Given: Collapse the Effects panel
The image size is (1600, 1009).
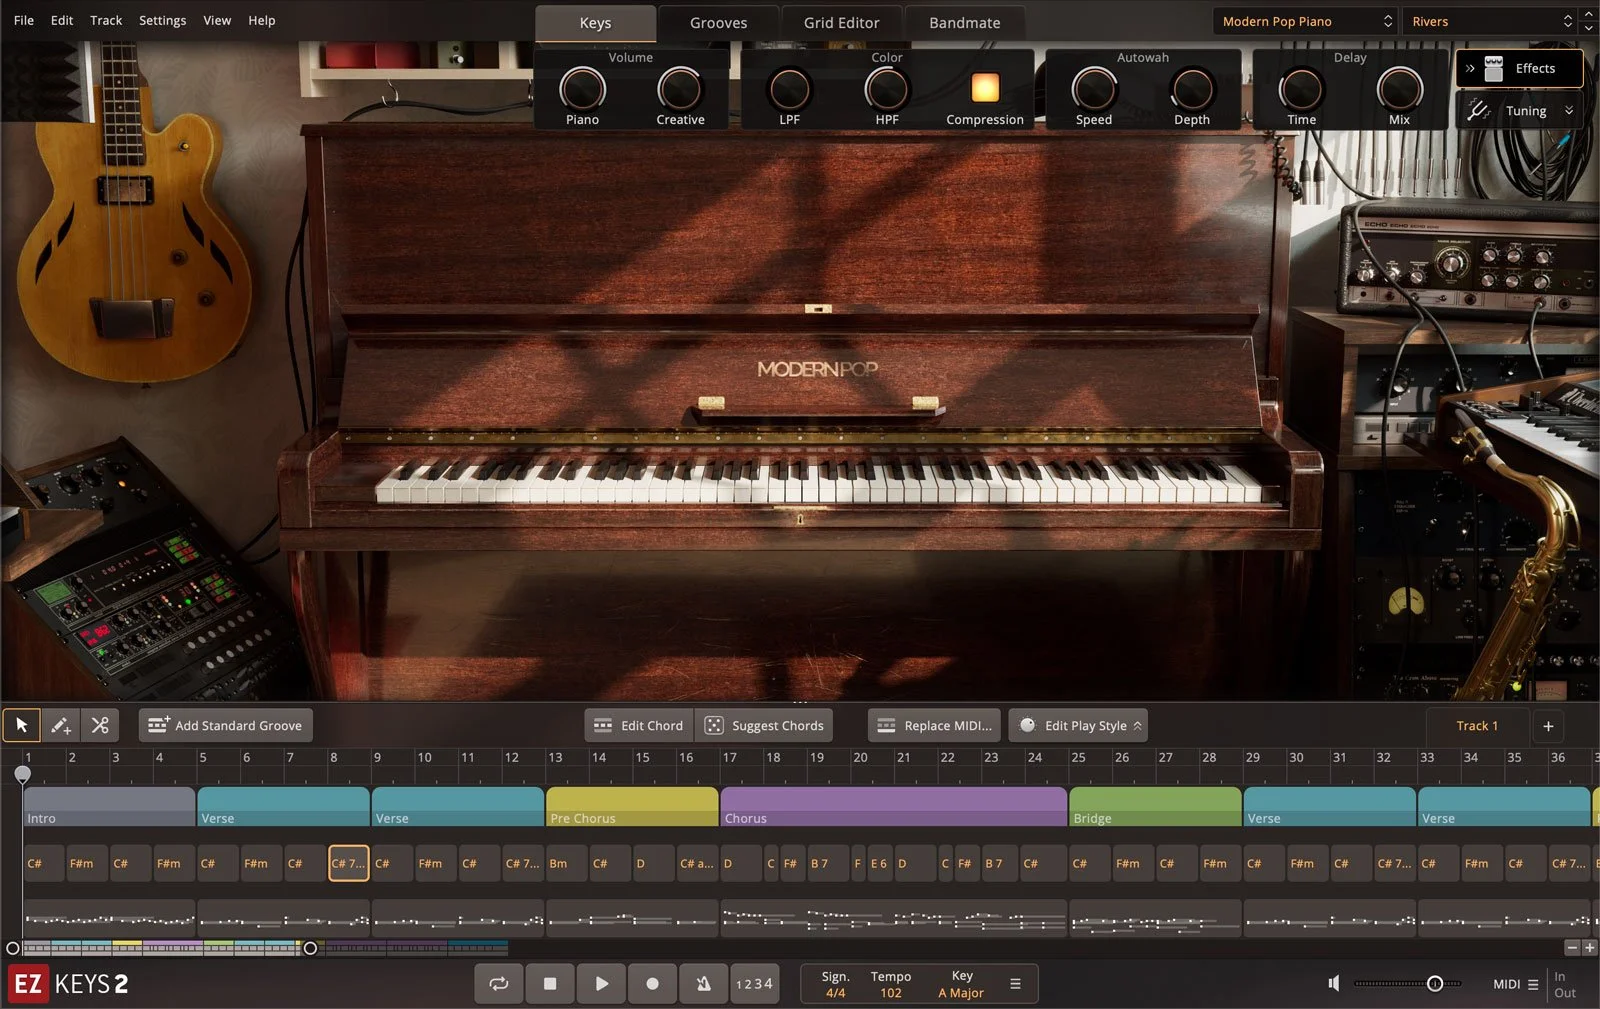Looking at the screenshot, I should pyautogui.click(x=1518, y=69).
